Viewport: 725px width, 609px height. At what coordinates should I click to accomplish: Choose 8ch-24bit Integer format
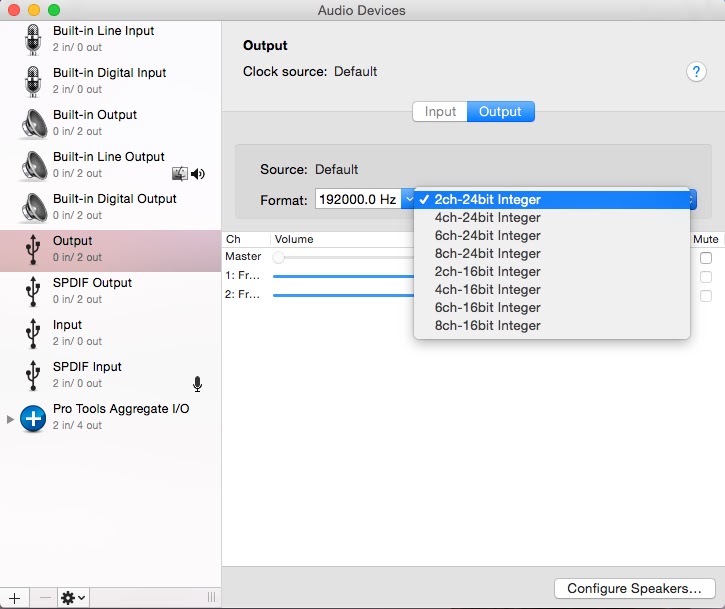point(552,254)
